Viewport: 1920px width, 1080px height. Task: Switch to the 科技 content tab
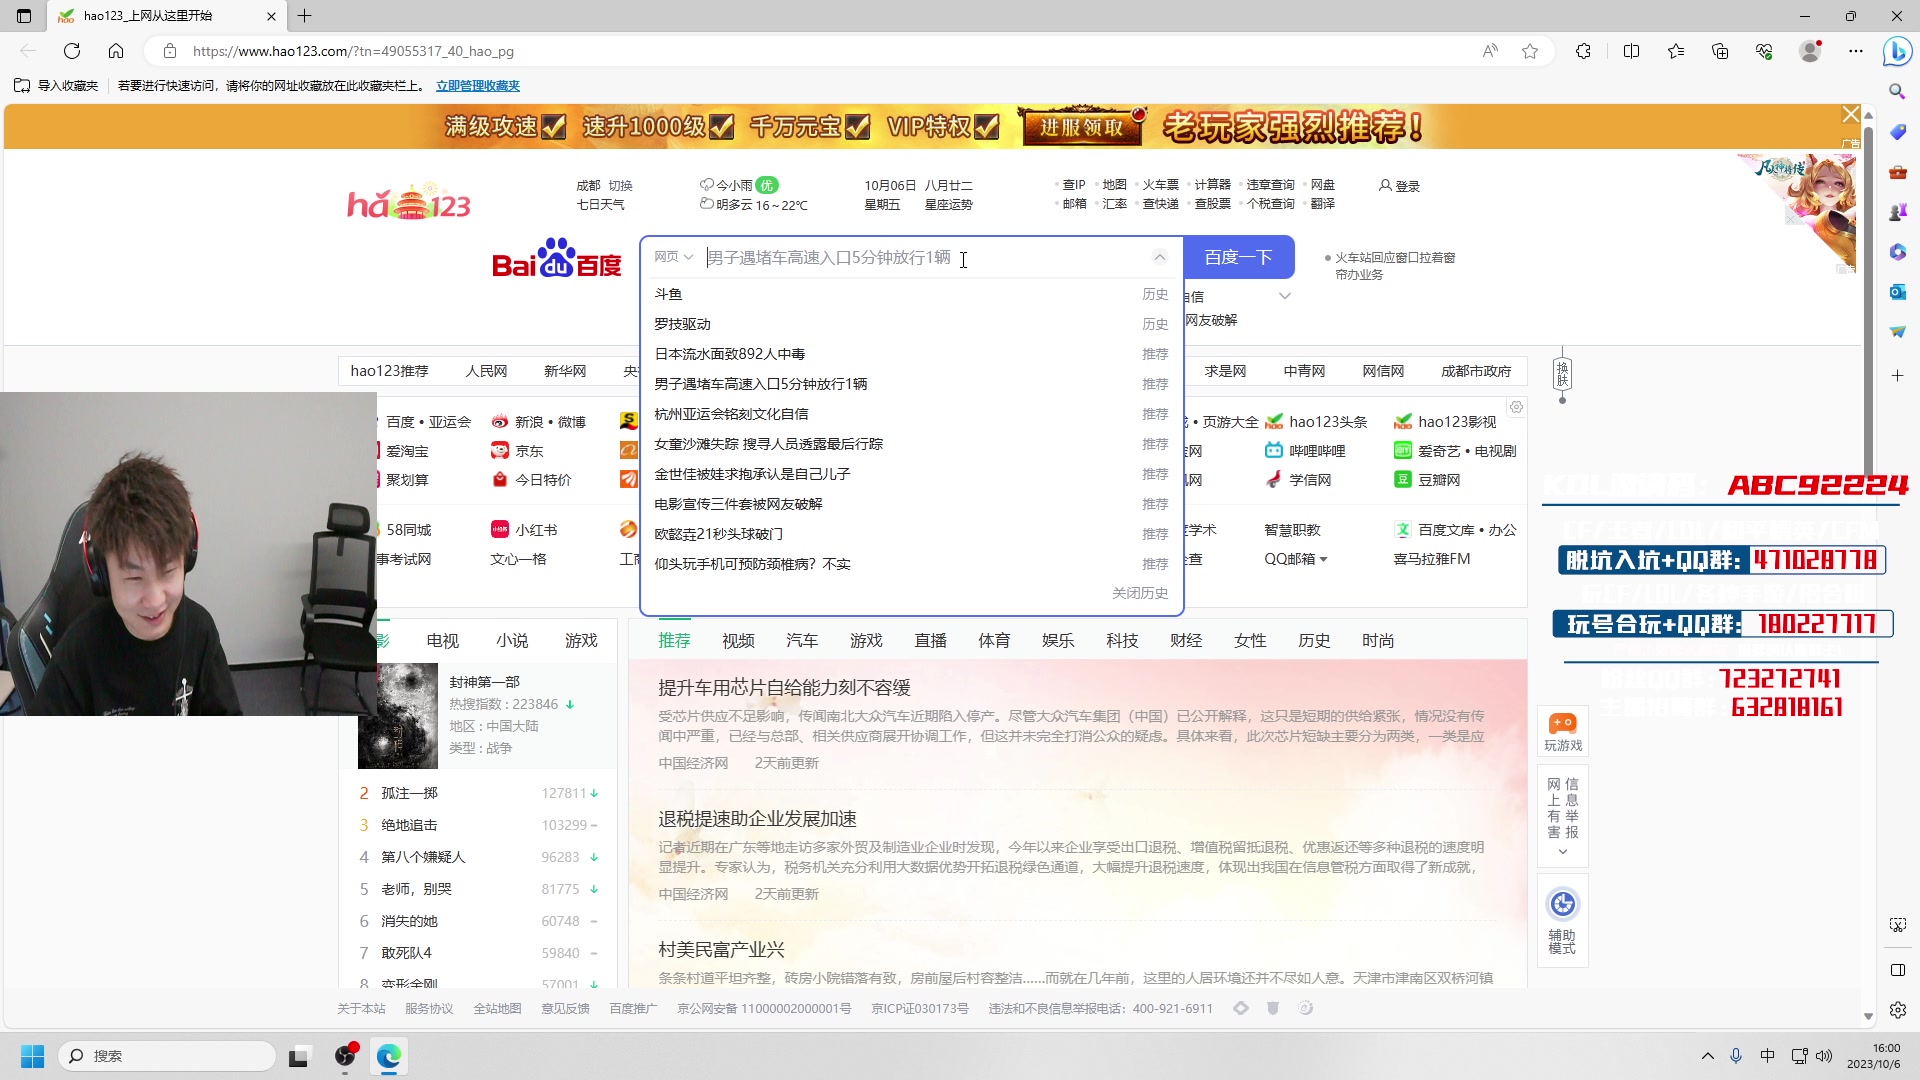click(1122, 641)
